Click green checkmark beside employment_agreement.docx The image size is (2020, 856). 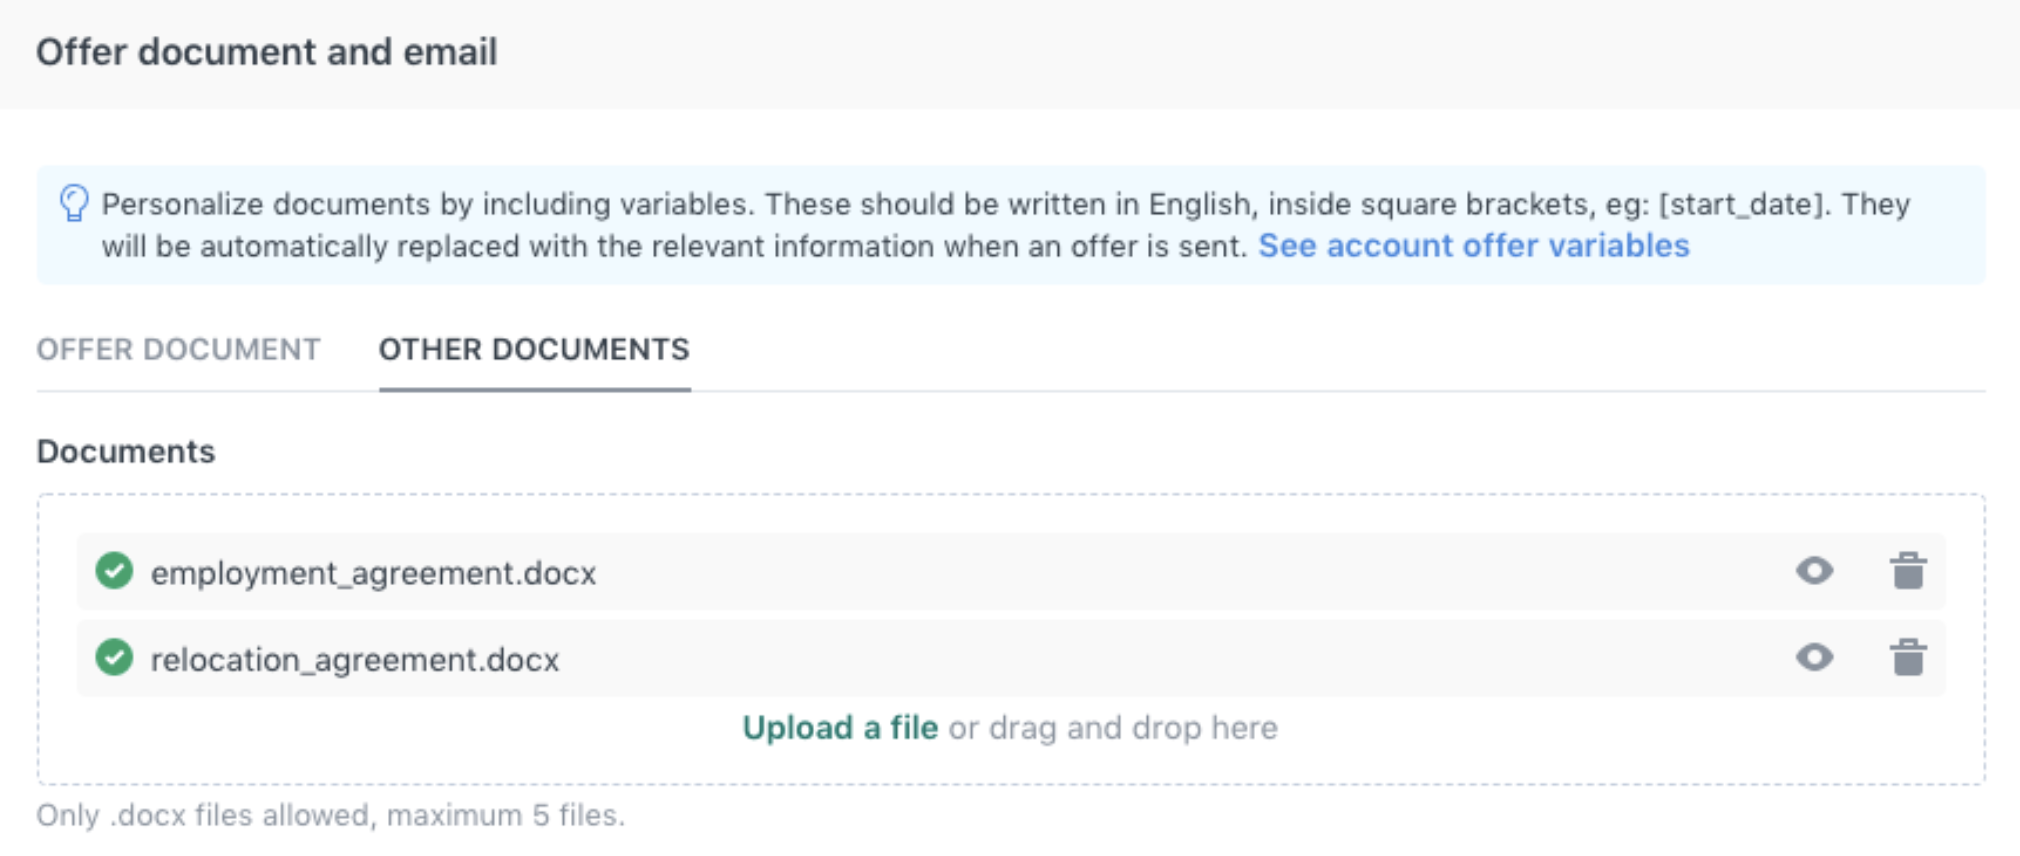(114, 571)
